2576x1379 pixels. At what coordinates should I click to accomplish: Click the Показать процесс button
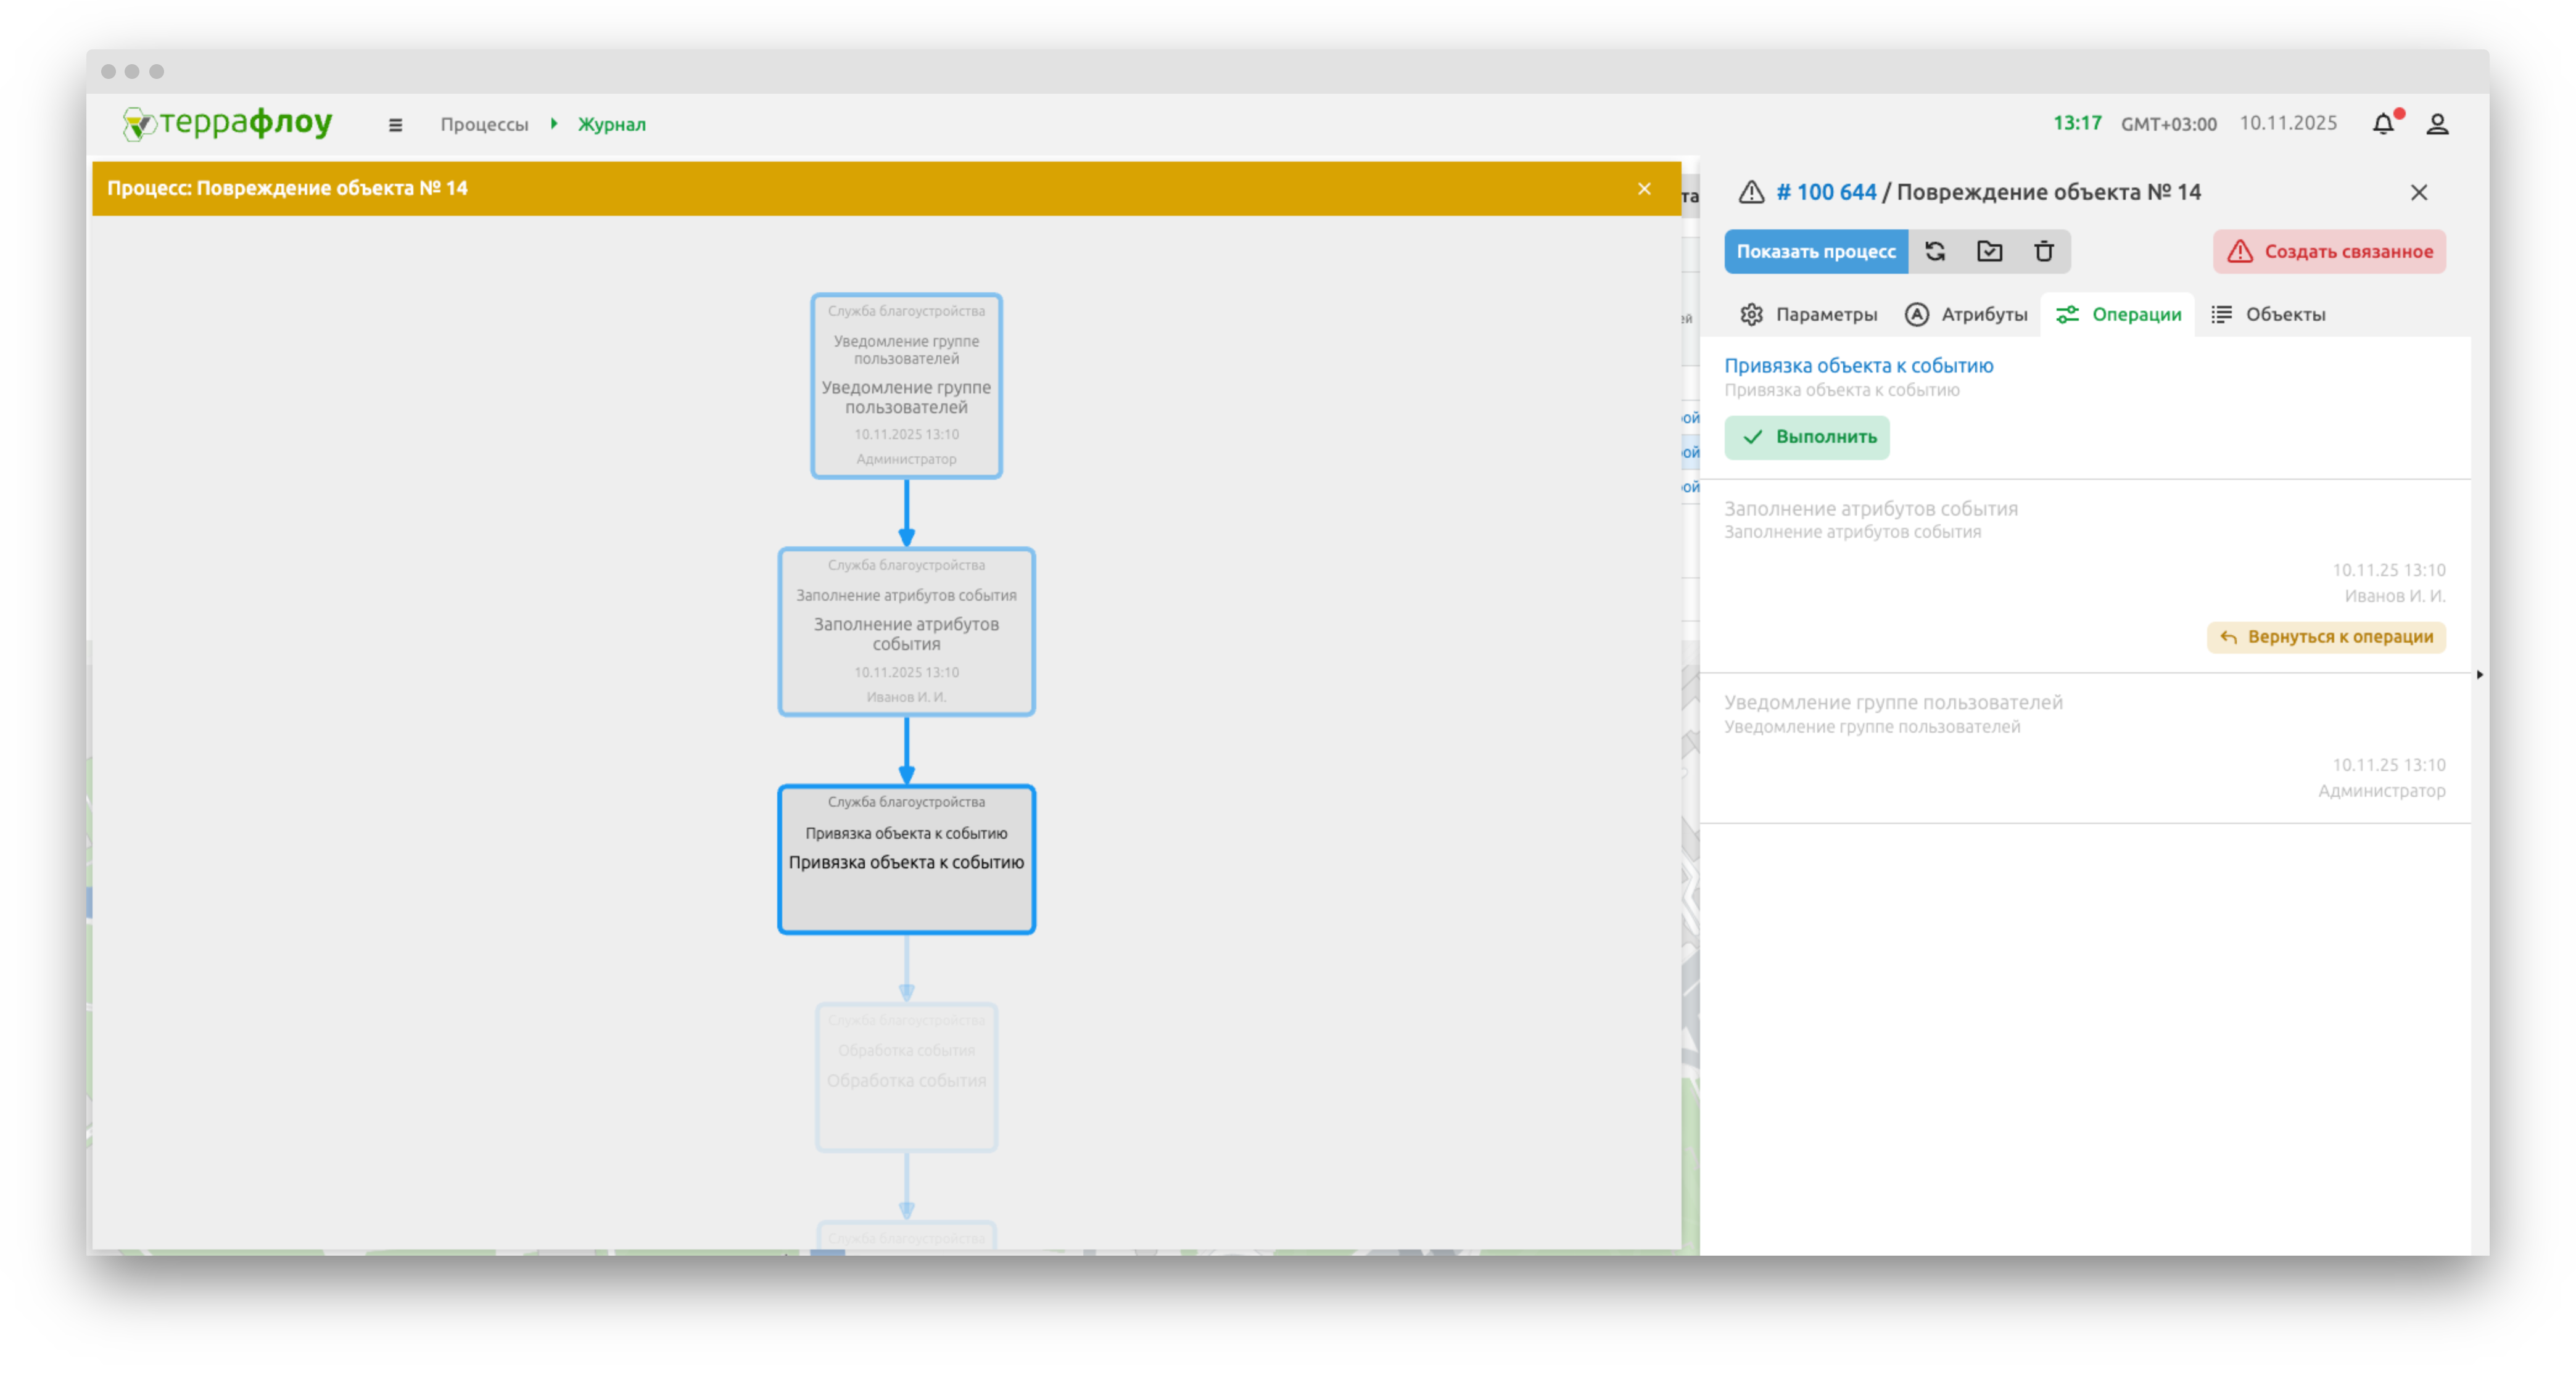pyautogui.click(x=1815, y=251)
